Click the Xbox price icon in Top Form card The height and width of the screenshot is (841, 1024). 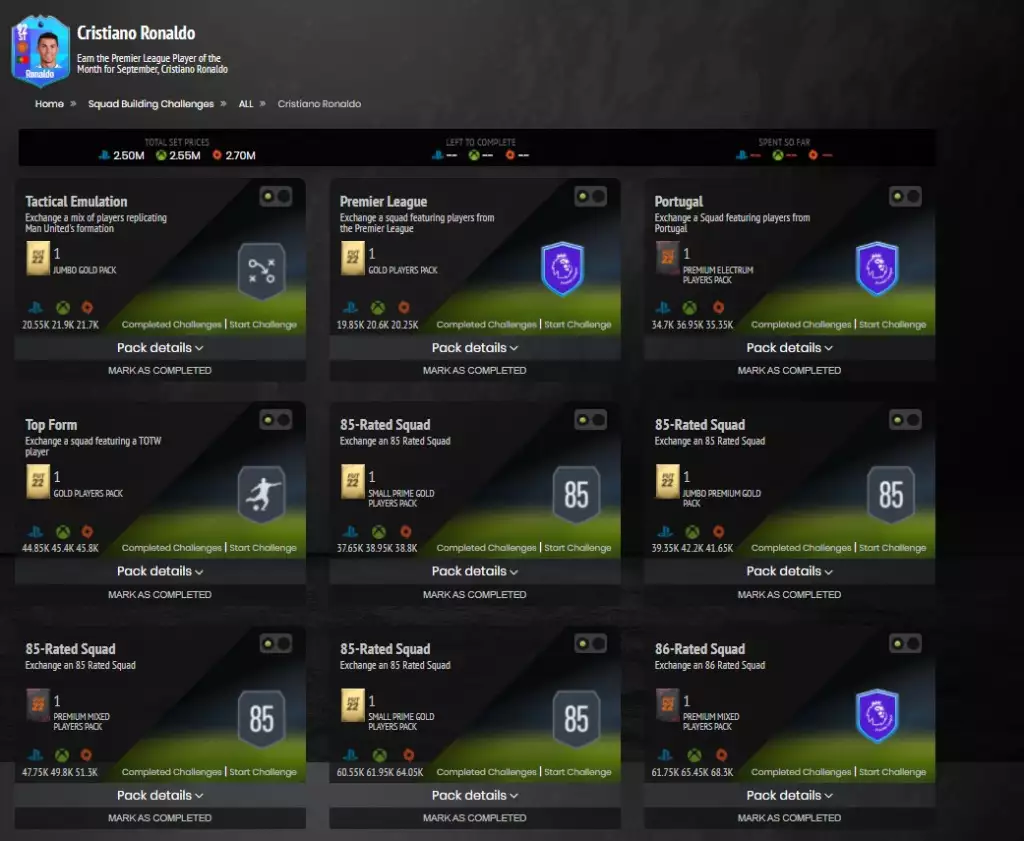62,532
